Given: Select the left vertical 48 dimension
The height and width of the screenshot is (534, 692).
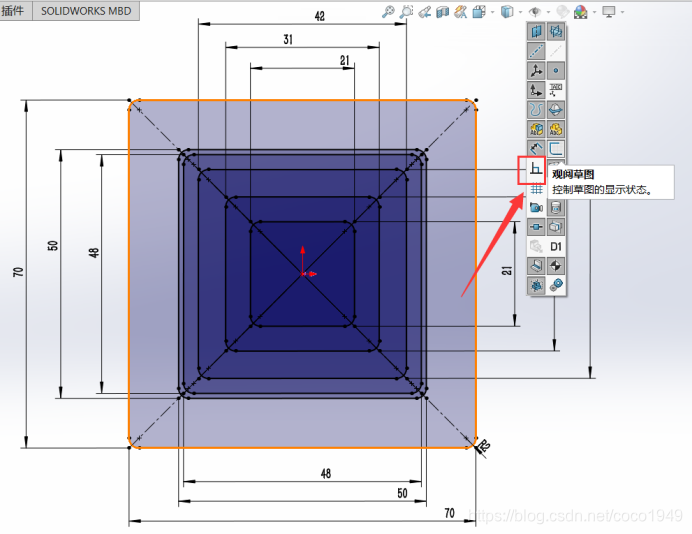Looking at the screenshot, I should click(x=94, y=252).
